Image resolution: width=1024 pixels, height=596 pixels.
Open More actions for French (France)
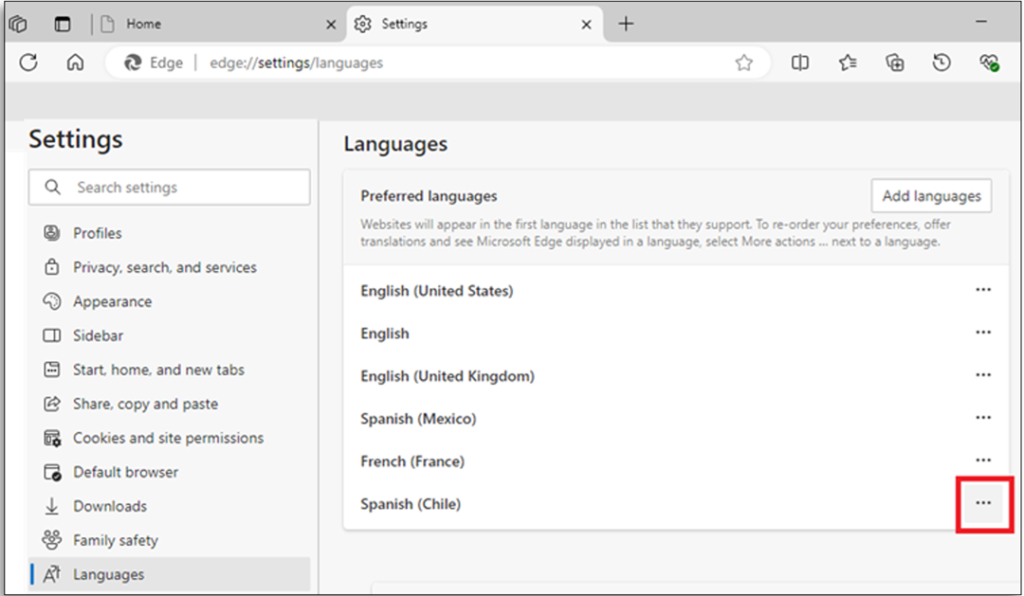983,460
